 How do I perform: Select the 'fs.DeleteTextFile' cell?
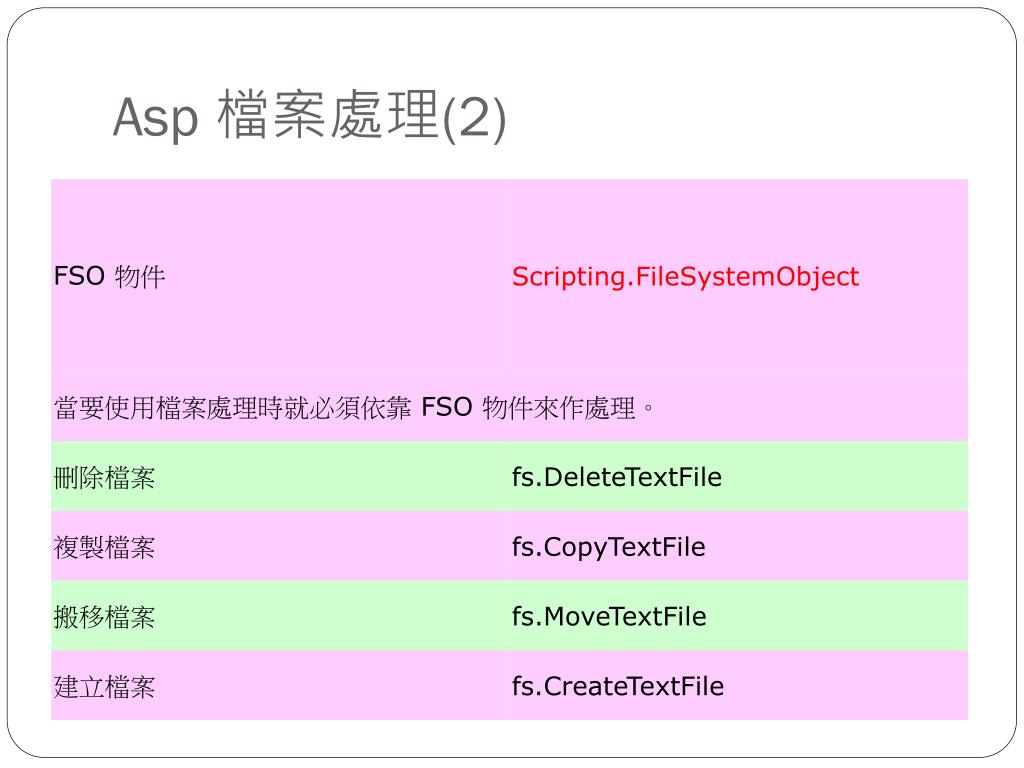739,477
